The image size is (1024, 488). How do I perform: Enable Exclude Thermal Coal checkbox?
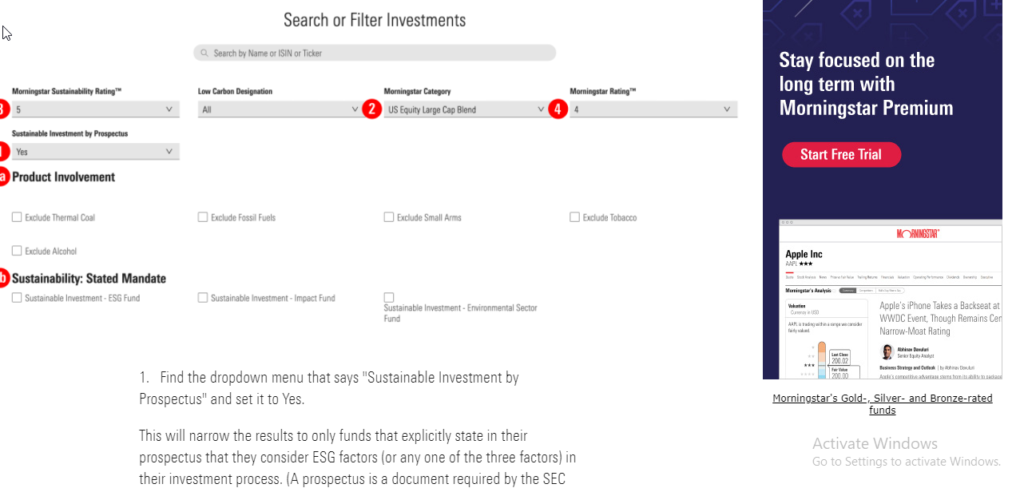(x=17, y=217)
